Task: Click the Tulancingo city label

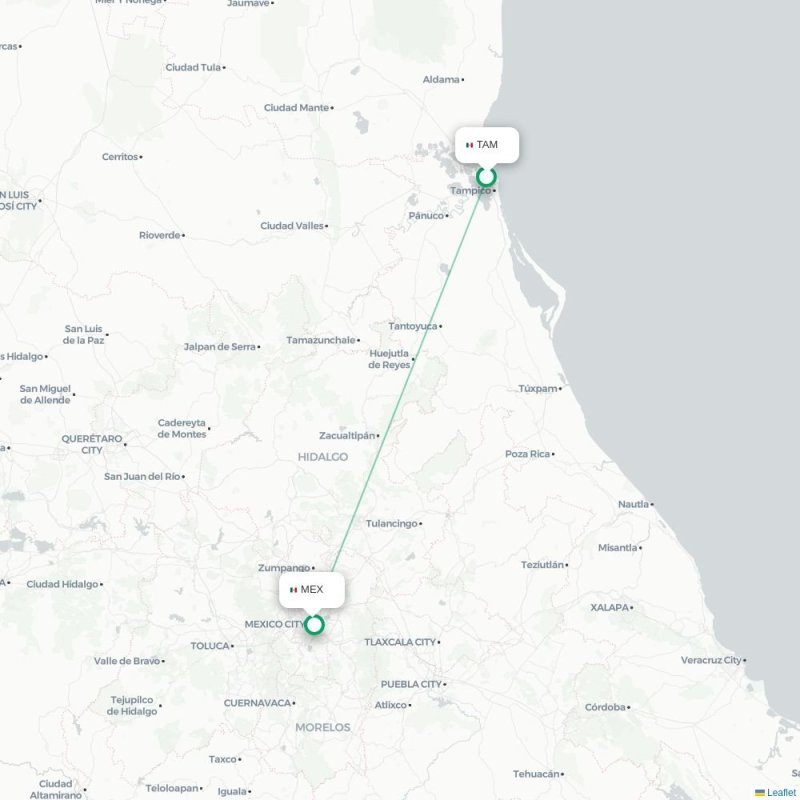Action: [391, 523]
